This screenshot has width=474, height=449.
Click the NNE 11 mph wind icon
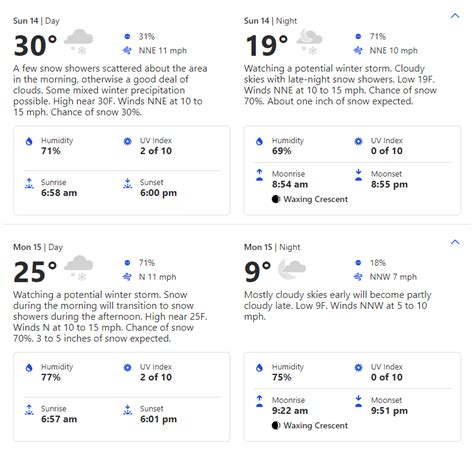127,51
